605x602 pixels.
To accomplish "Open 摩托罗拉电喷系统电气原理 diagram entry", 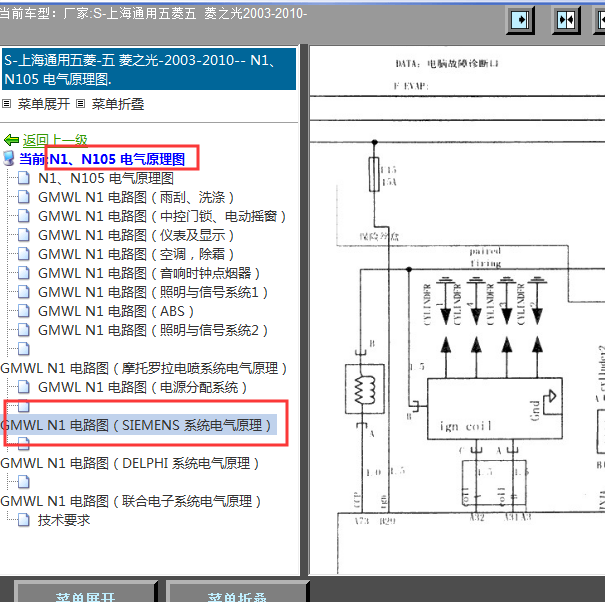I will (x=144, y=368).
